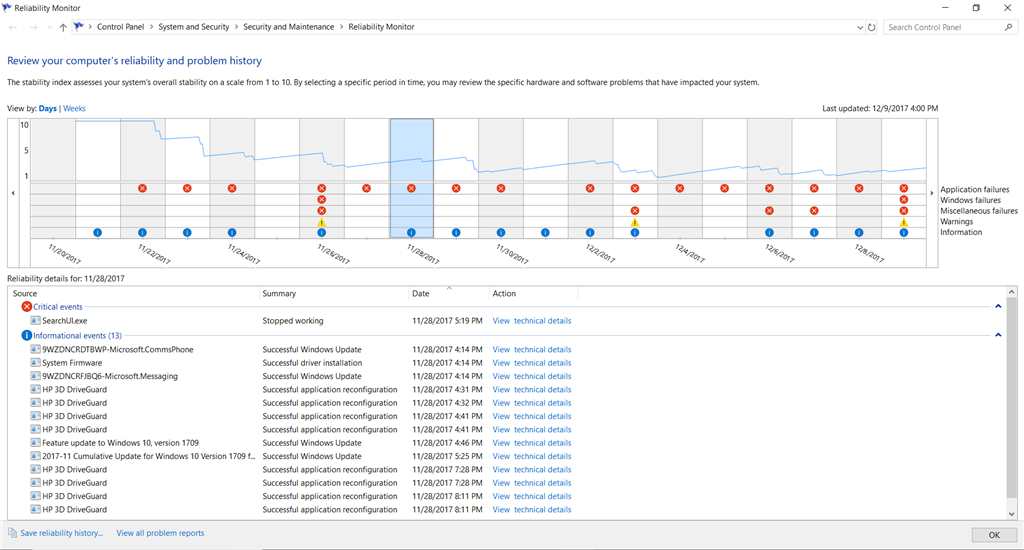Click the red Critical events error icon
The image size is (1024, 550).
click(27, 306)
